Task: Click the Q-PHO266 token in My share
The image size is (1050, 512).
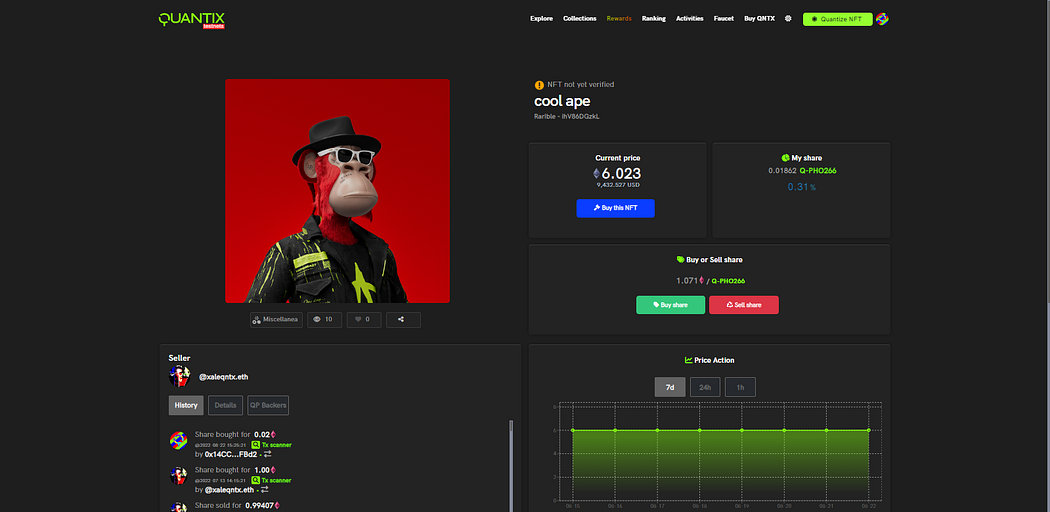Action: pos(818,171)
